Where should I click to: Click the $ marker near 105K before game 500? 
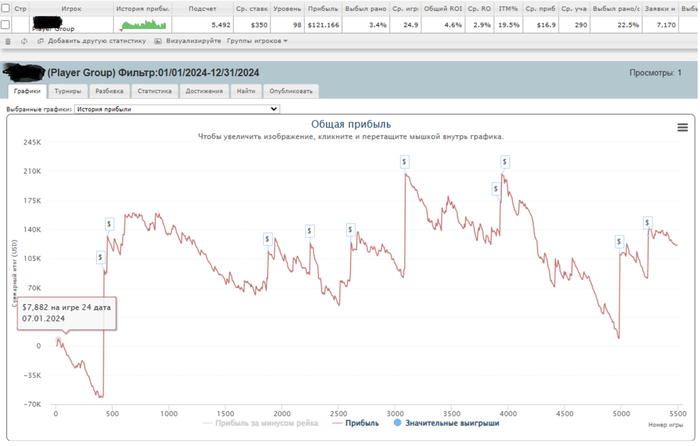(100, 258)
